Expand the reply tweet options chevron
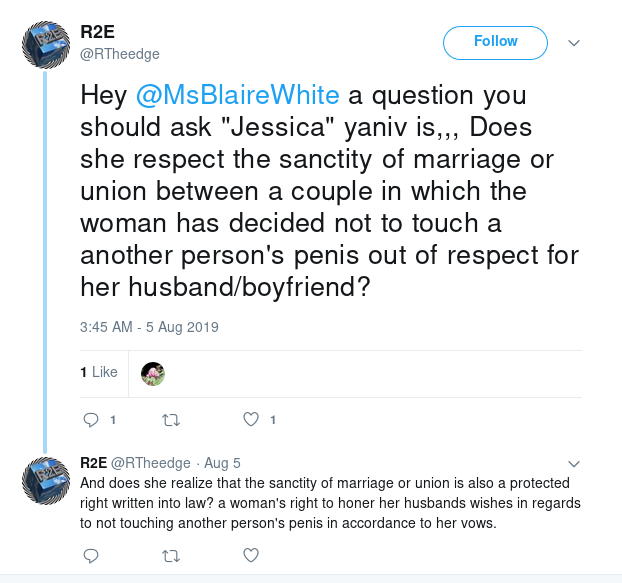Screen dimensions: 622x583 [574, 464]
